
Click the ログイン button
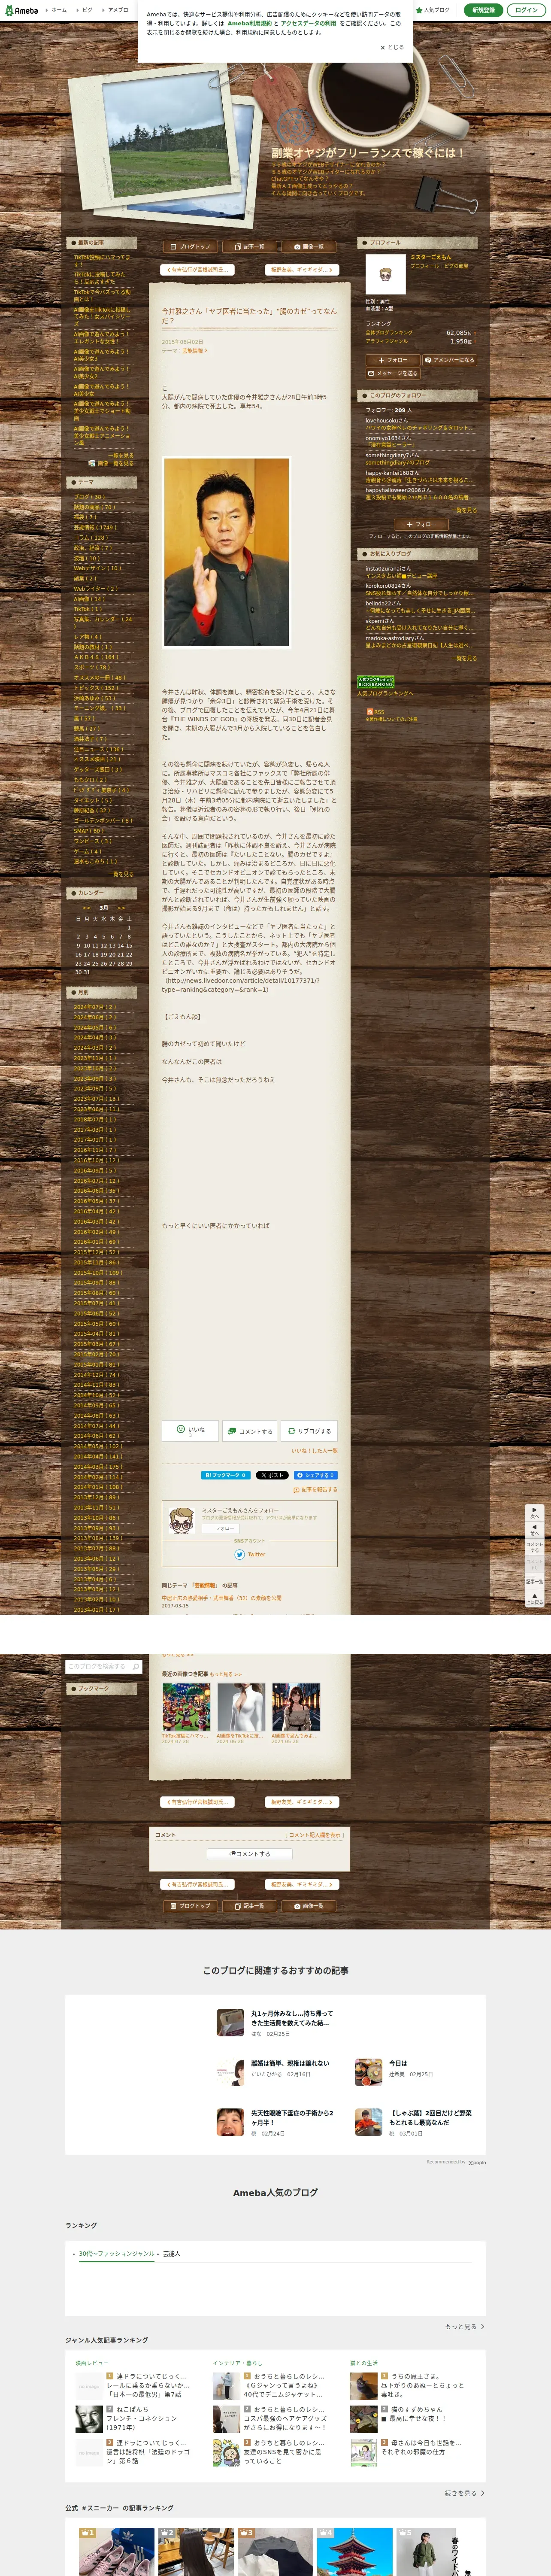pos(526,10)
